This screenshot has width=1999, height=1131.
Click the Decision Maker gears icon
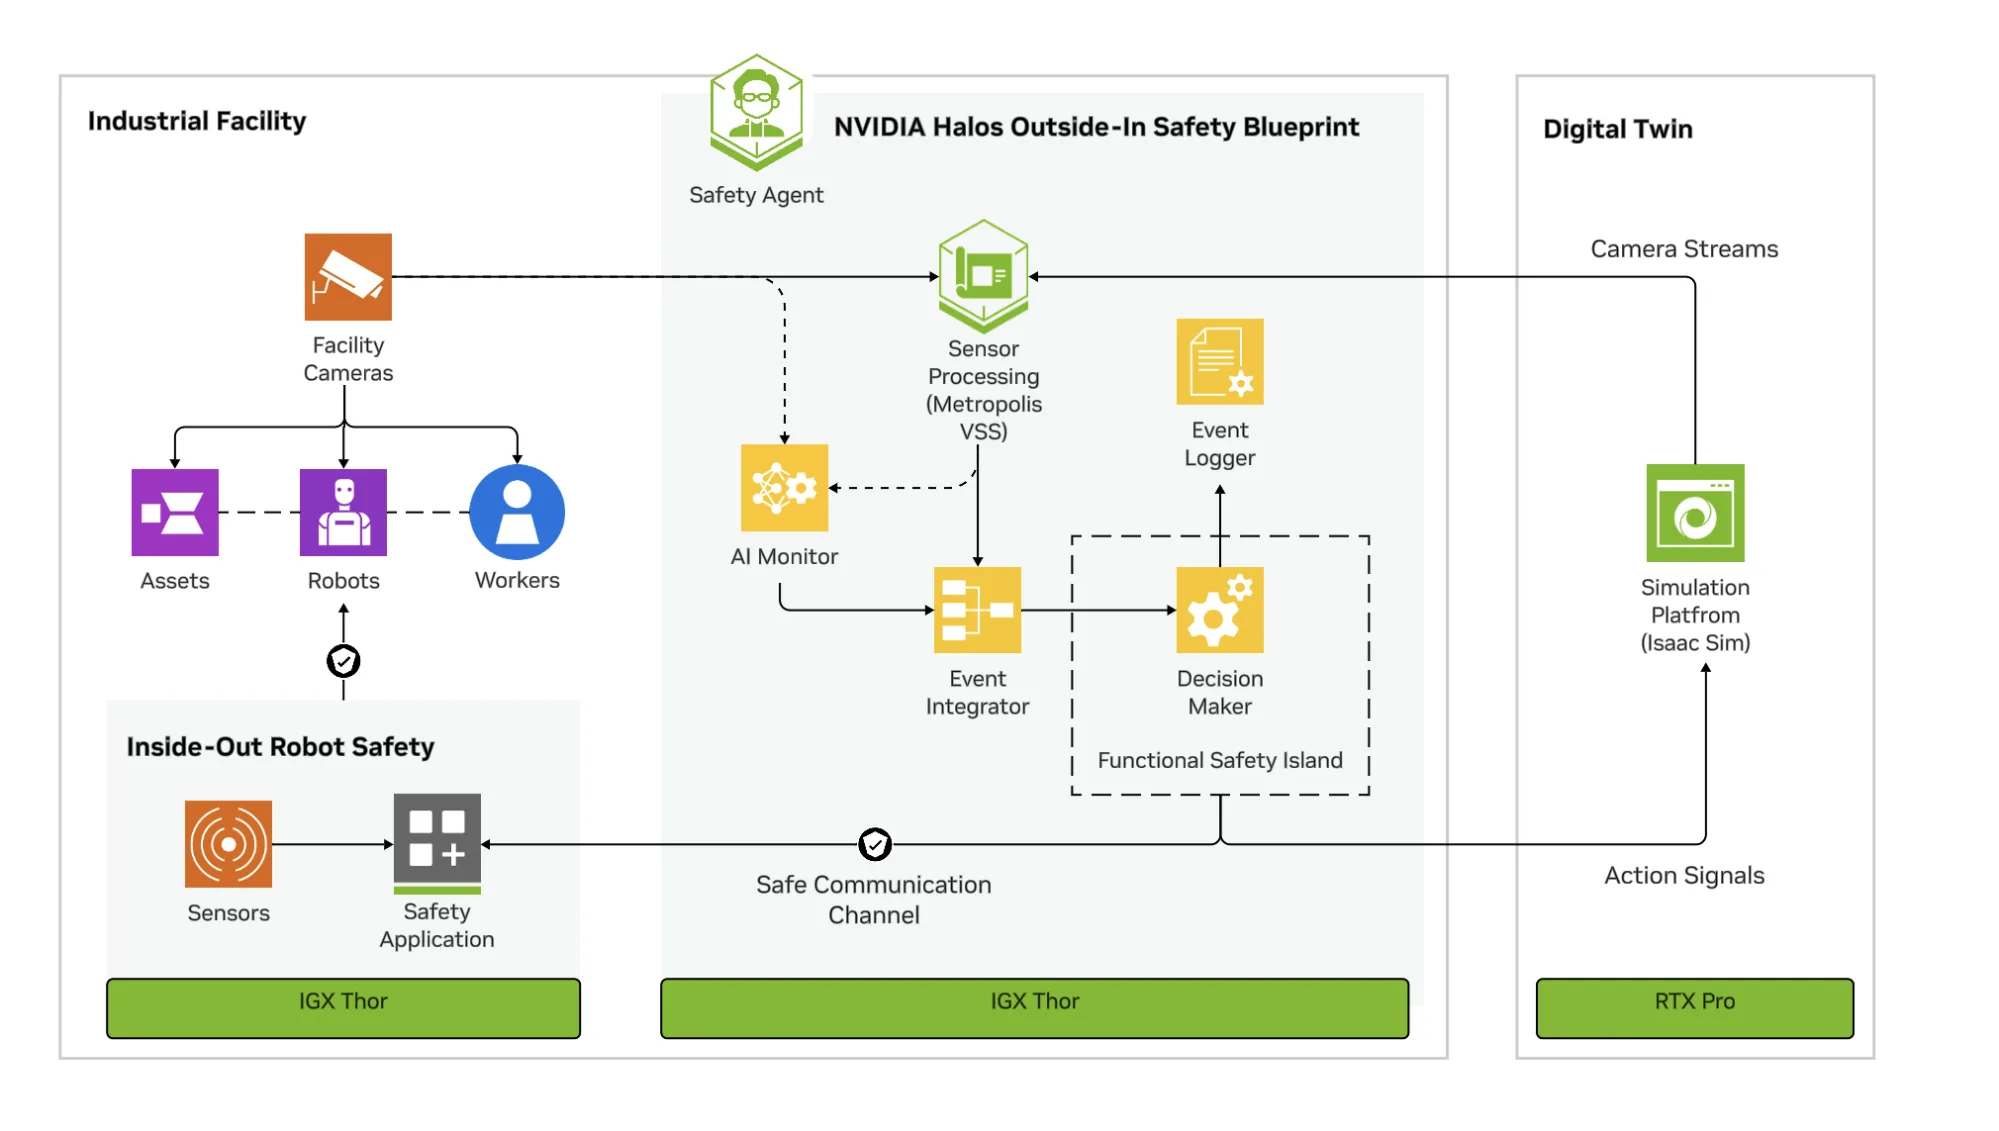[1219, 610]
